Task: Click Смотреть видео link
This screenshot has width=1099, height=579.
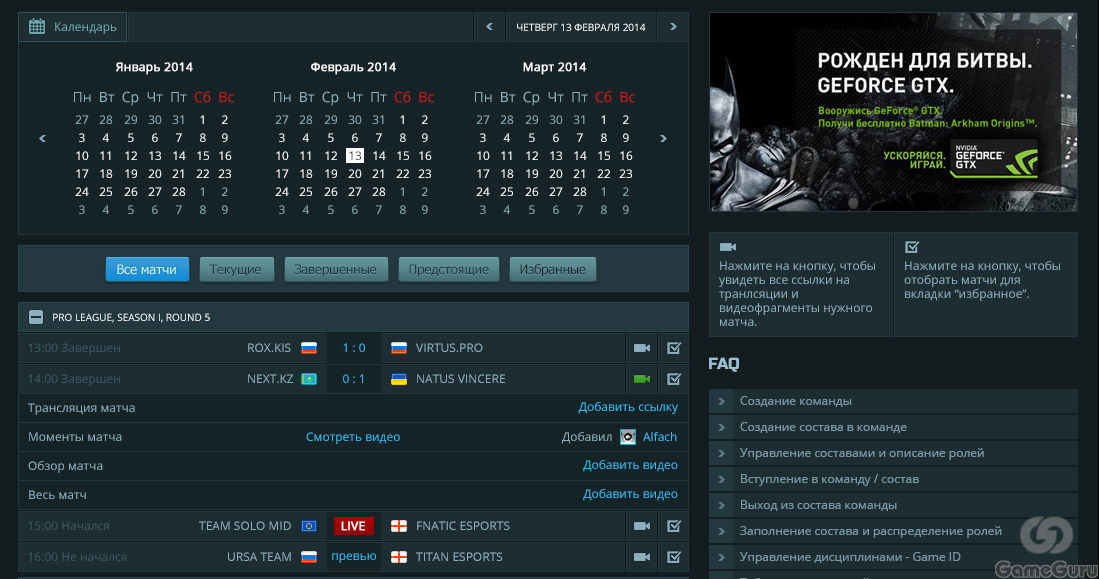Action: pyautogui.click(x=353, y=437)
